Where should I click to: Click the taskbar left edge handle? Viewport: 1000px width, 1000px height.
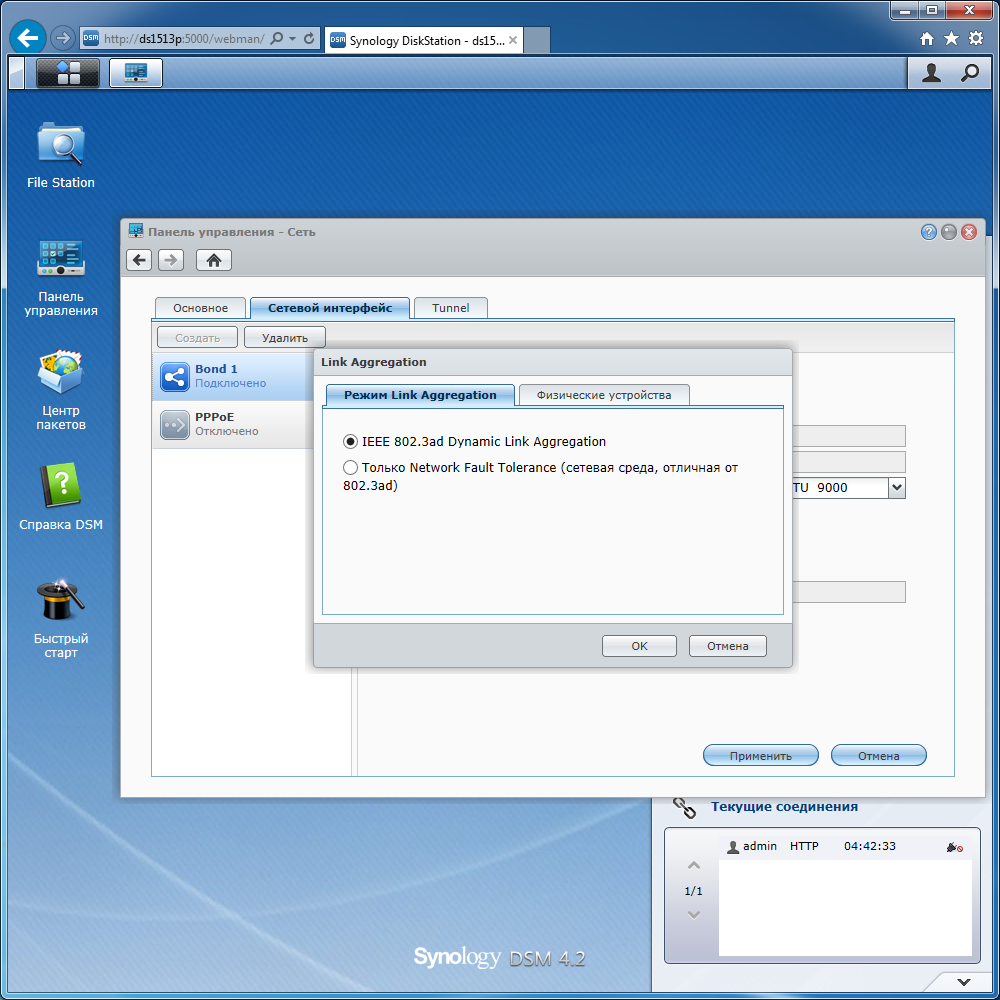click(17, 73)
